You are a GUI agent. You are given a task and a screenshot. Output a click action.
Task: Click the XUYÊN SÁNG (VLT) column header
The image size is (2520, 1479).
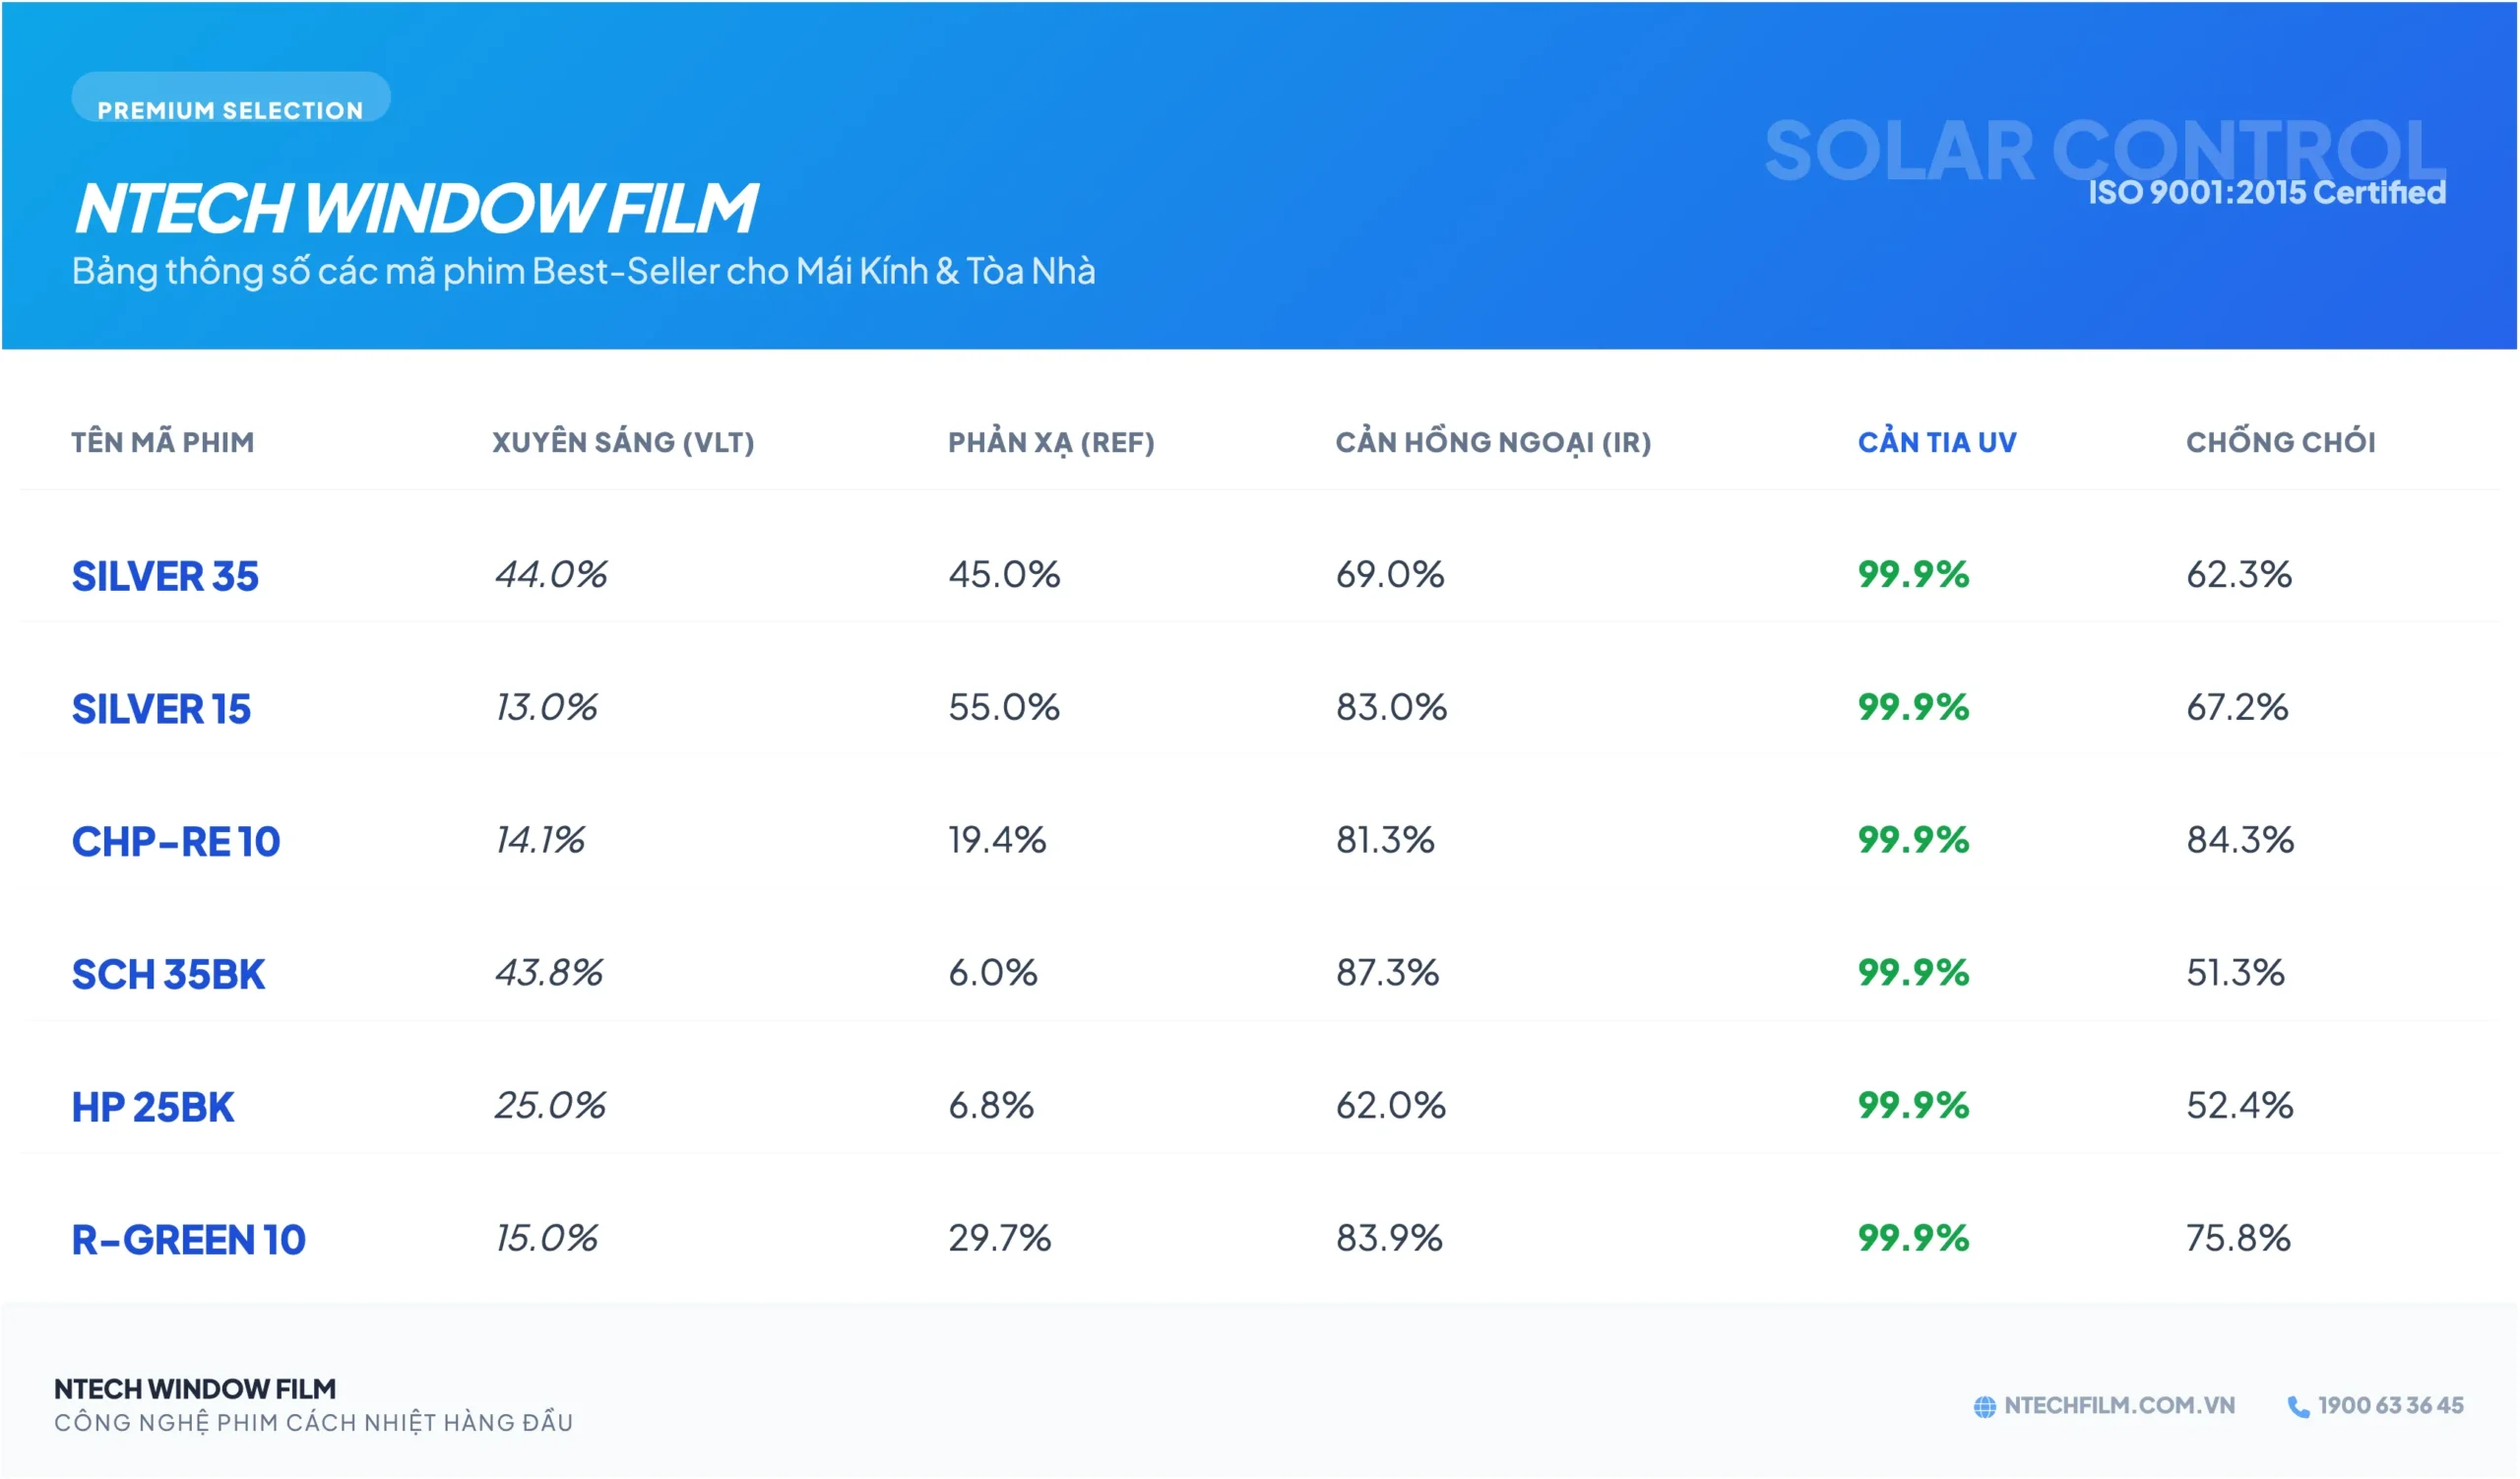[x=623, y=442]
